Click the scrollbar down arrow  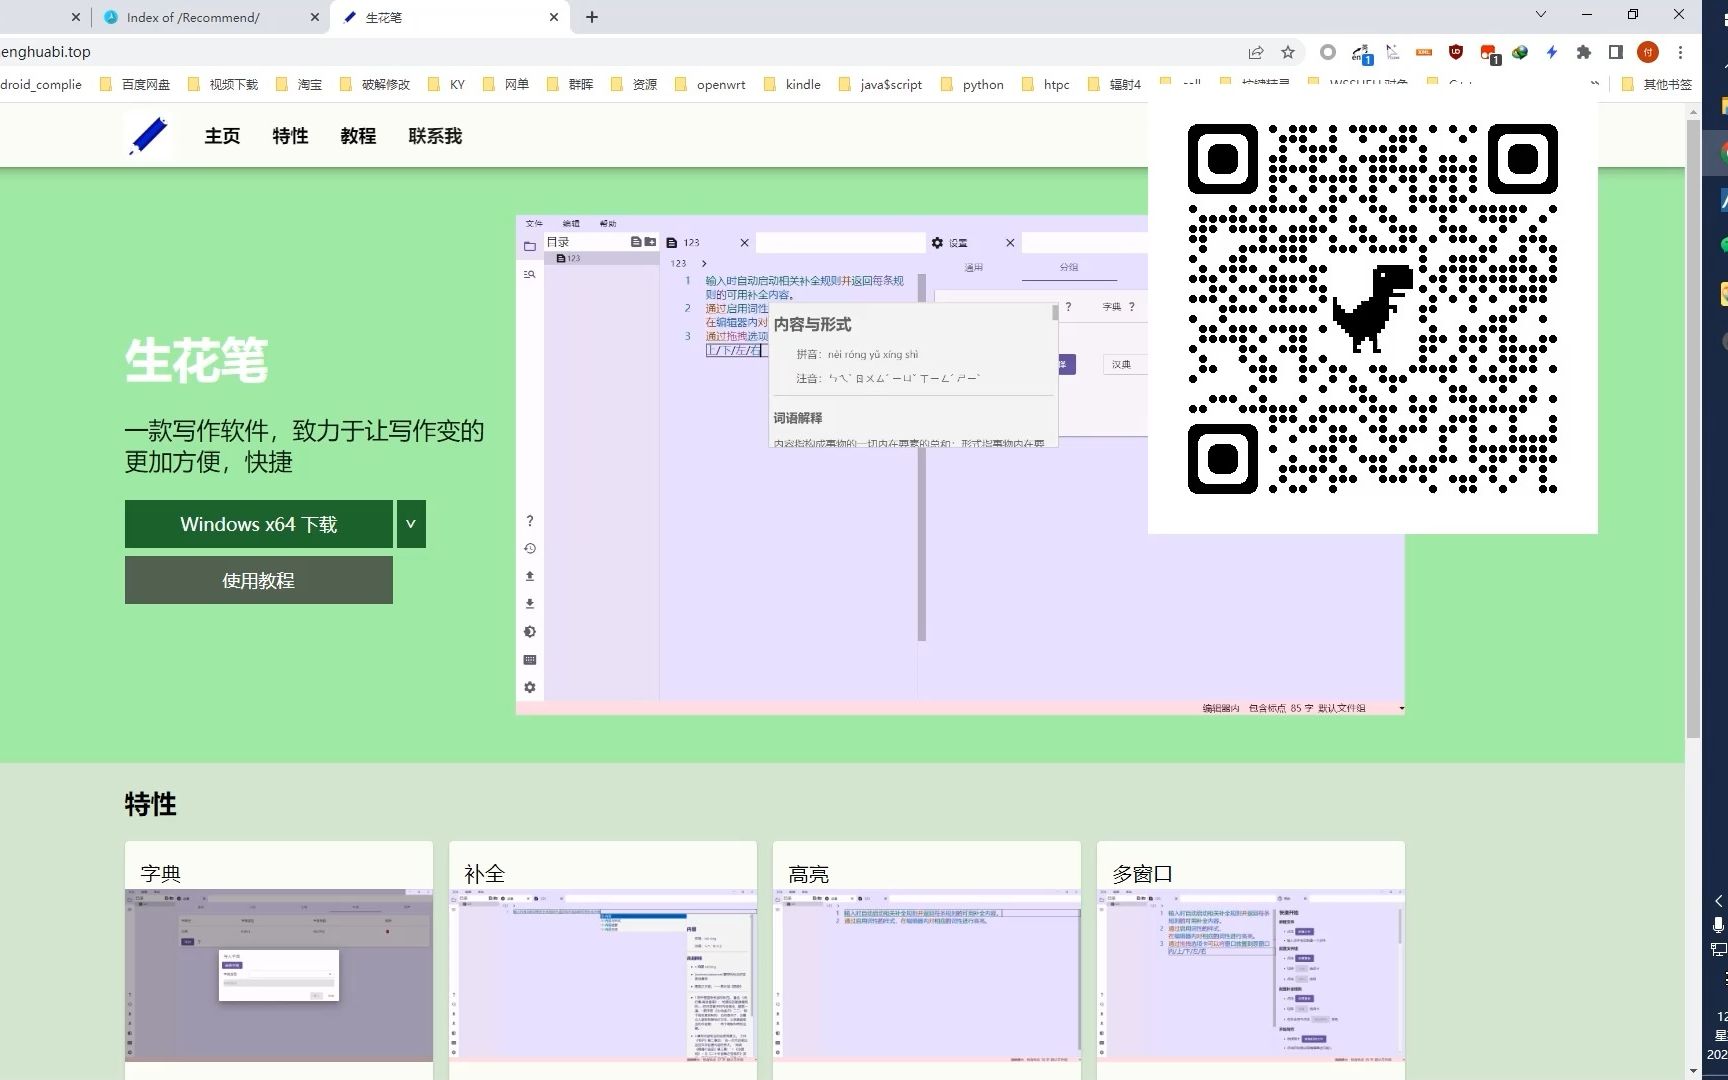tap(1693, 1071)
